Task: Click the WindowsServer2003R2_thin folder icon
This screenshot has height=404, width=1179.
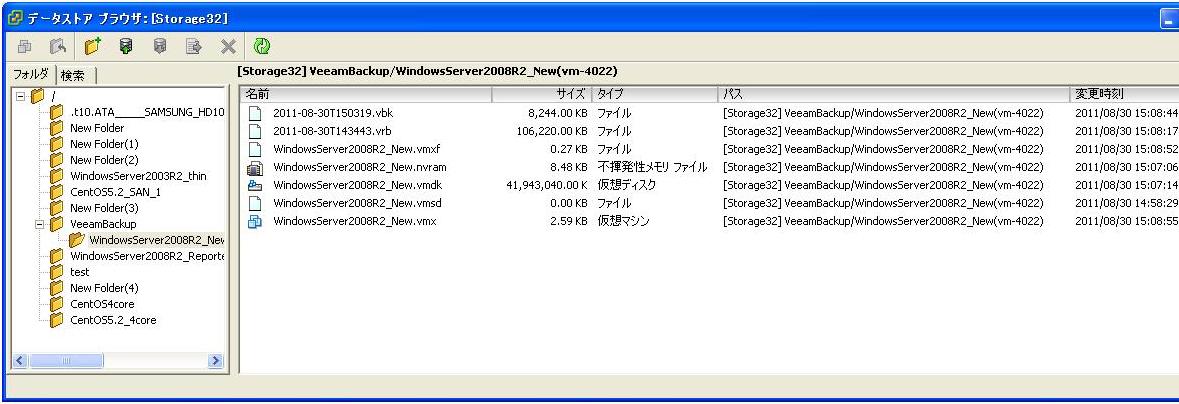Action: coord(56,176)
